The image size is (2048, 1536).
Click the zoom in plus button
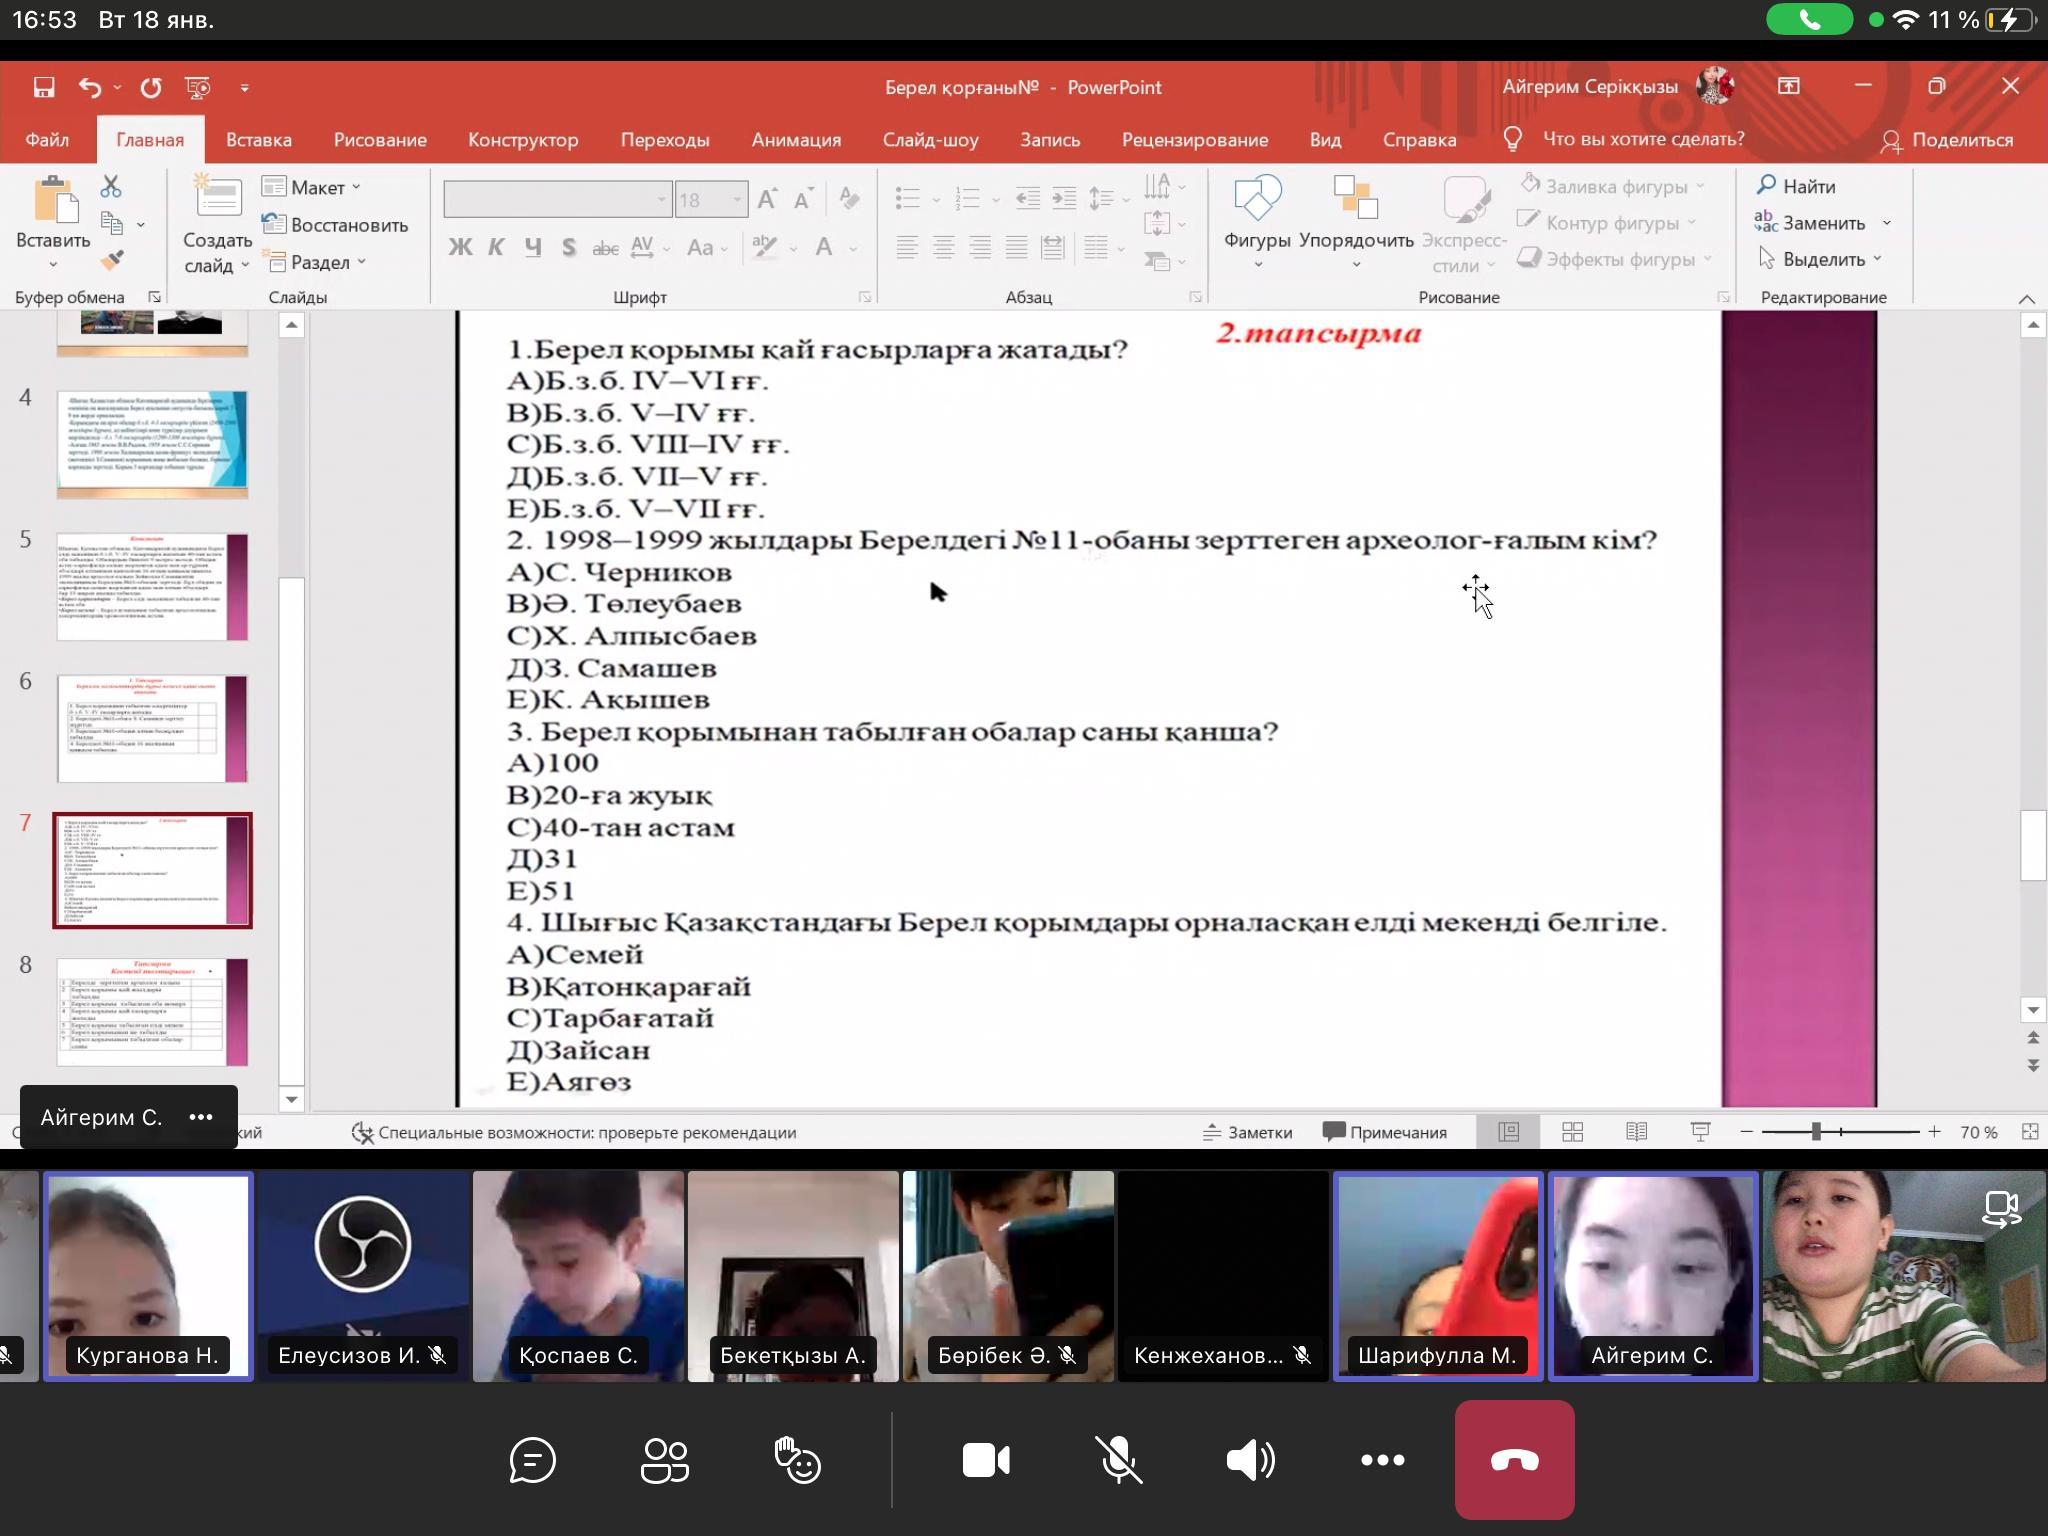click(x=1934, y=1132)
